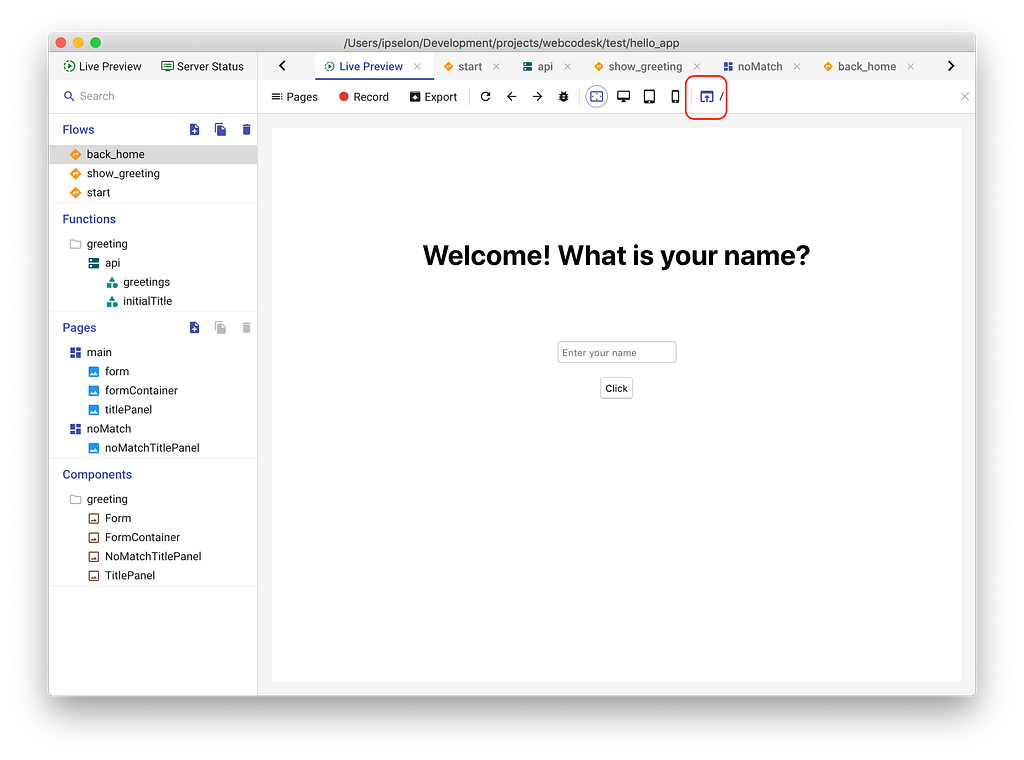
Task: Add a new flow
Action: [195, 129]
